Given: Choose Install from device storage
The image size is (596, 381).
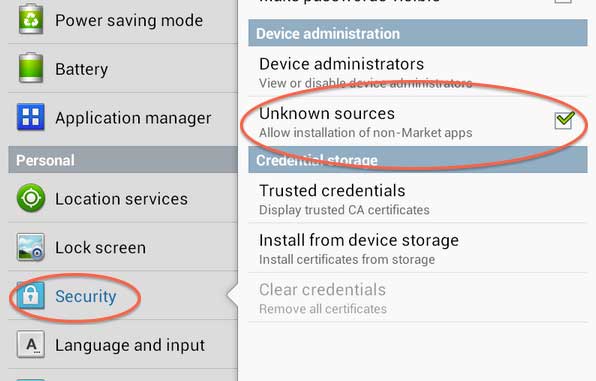Looking at the screenshot, I should click(417, 248).
